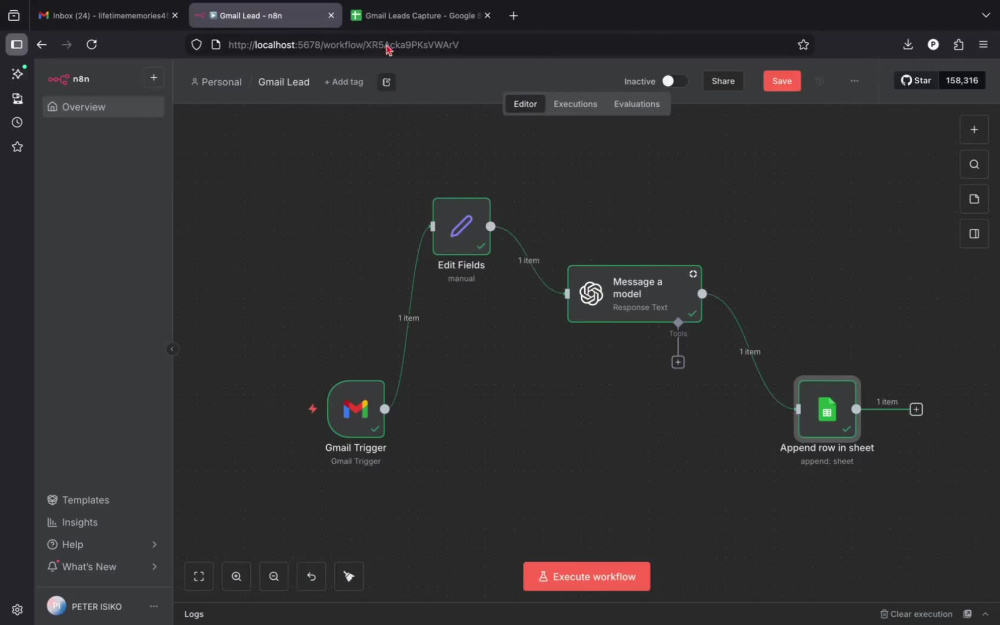Toggle the browser sidebar button
The height and width of the screenshot is (625, 1000).
point(17,45)
